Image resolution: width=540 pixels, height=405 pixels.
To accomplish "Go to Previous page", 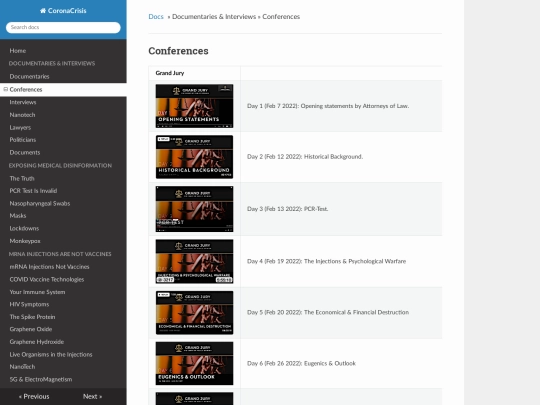I will click(34, 396).
